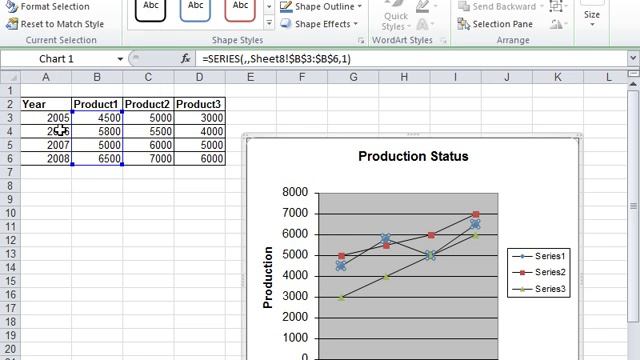Click the Year header cell
The height and width of the screenshot is (360, 640).
(x=46, y=104)
